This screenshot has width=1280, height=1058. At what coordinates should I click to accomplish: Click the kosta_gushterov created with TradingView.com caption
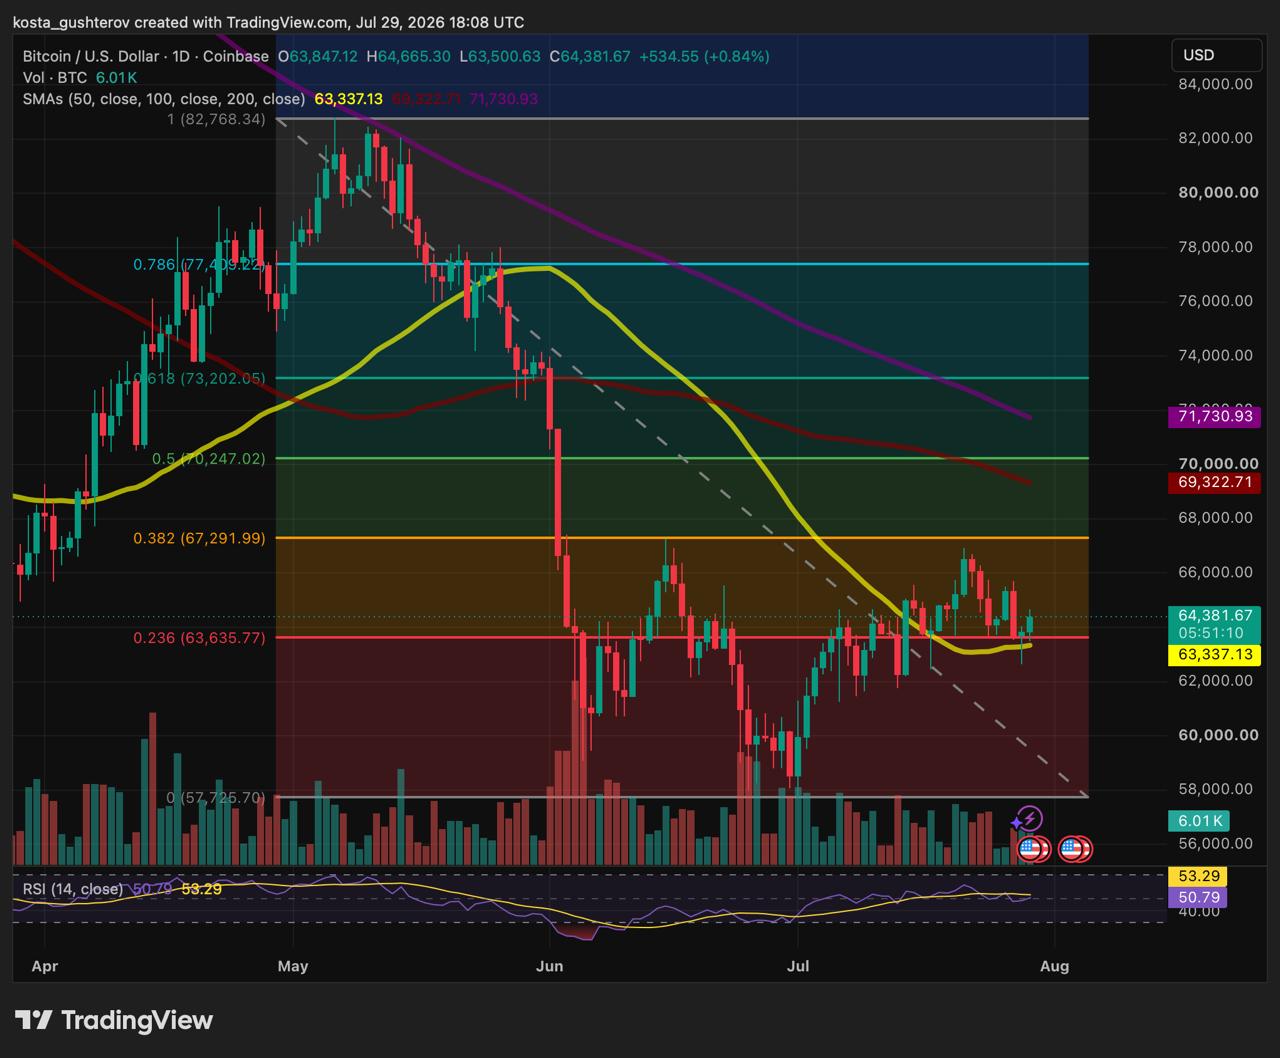coord(269,22)
